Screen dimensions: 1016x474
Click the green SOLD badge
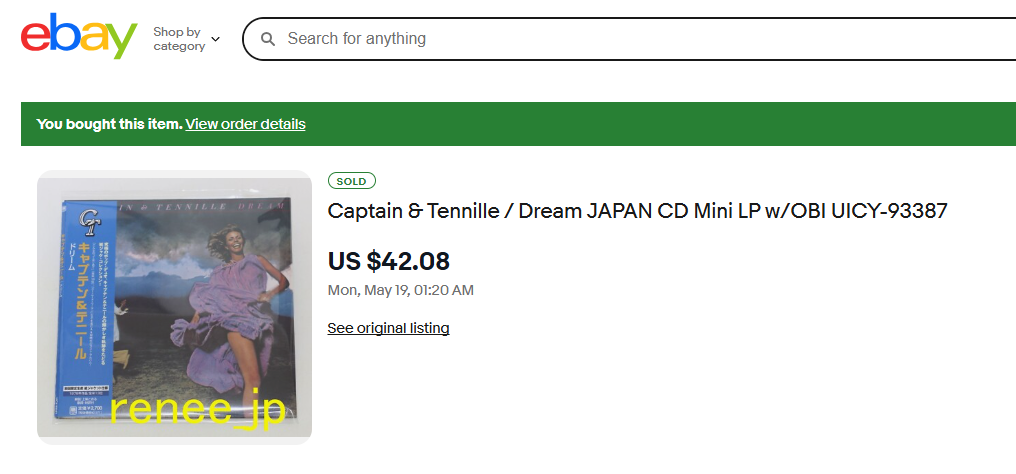(351, 181)
